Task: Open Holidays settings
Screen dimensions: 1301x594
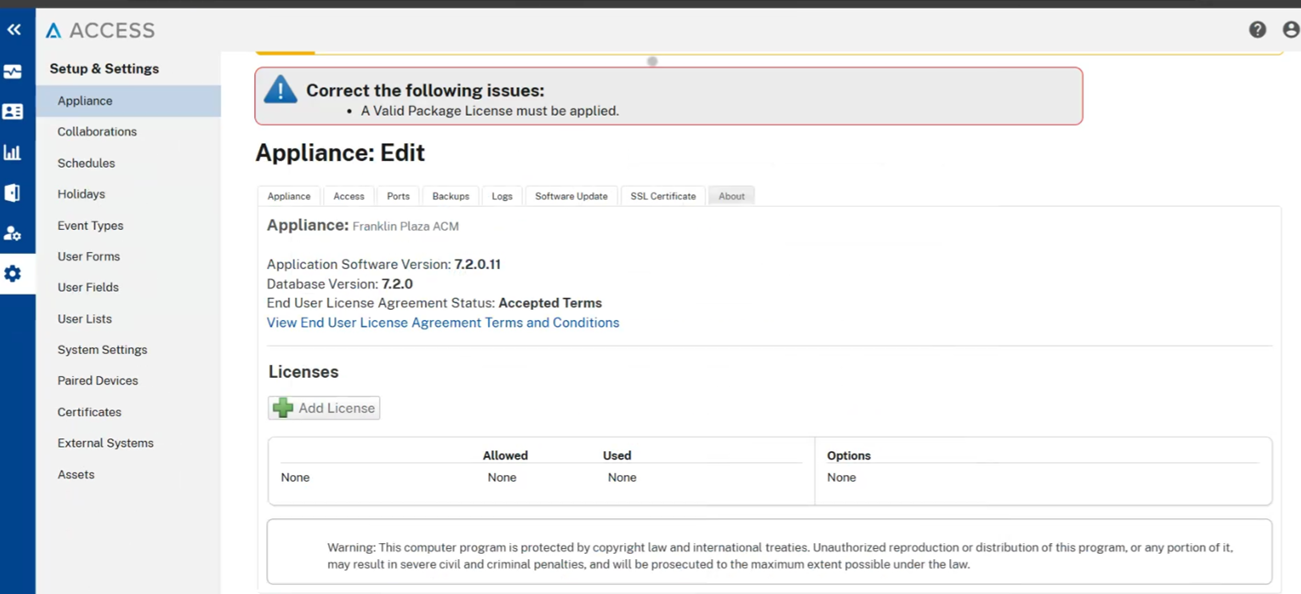Action: (x=81, y=194)
